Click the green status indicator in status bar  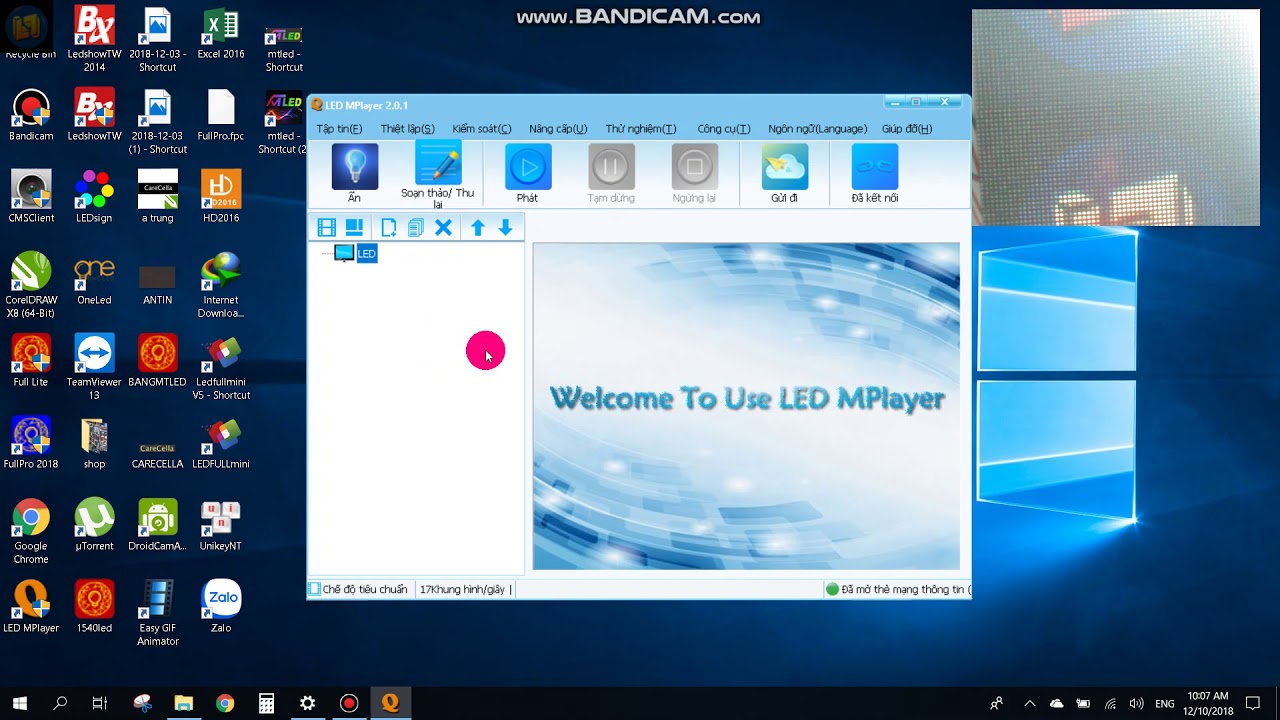[x=832, y=590]
